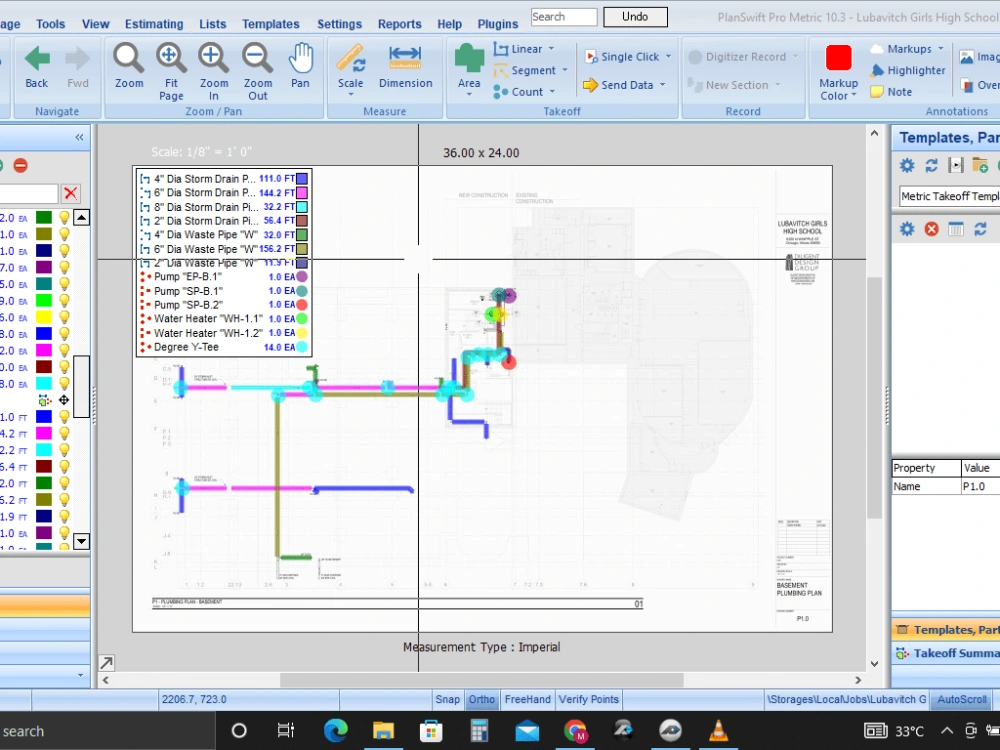Viewport: 1000px width, 750px height.
Task: Click the red delete icon in Templates panel
Action: pyautogui.click(x=931, y=229)
